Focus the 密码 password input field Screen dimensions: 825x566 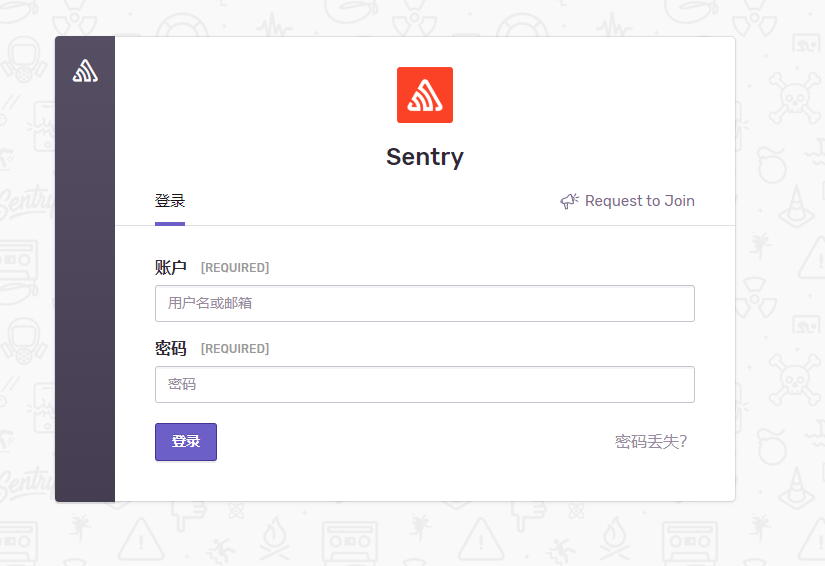pyautogui.click(x=425, y=385)
